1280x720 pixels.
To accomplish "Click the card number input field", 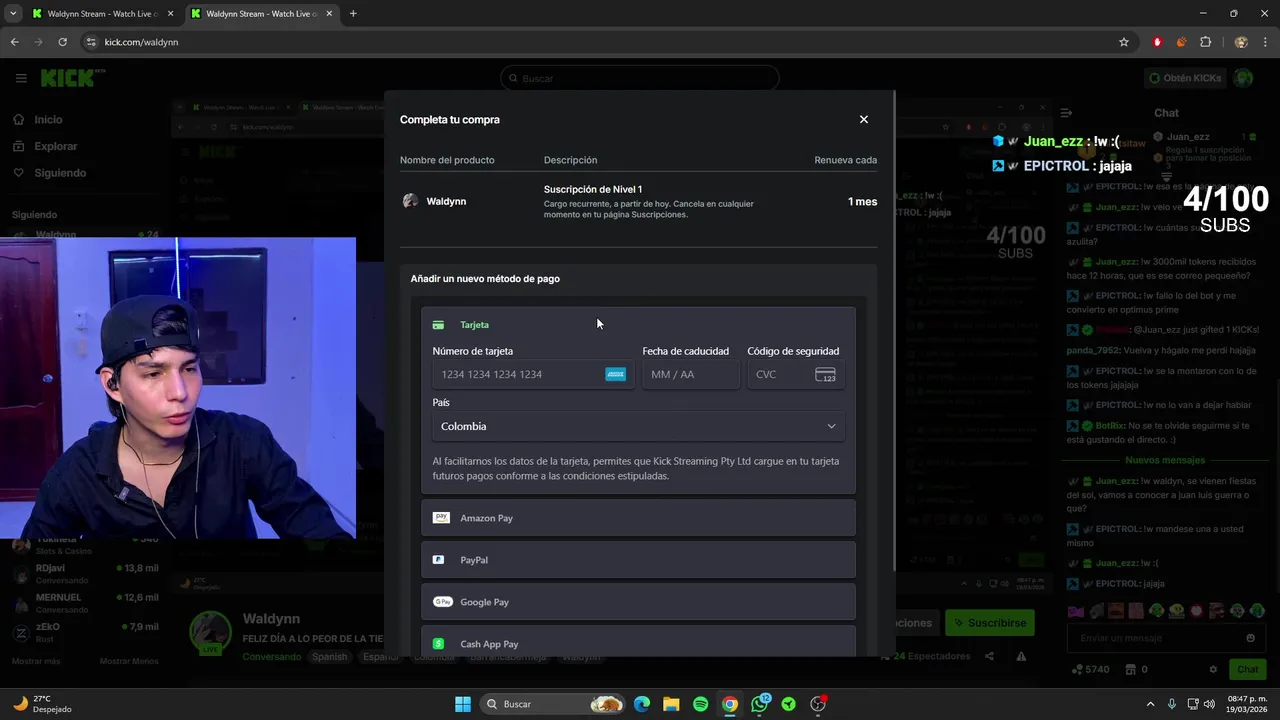I will click(x=533, y=374).
